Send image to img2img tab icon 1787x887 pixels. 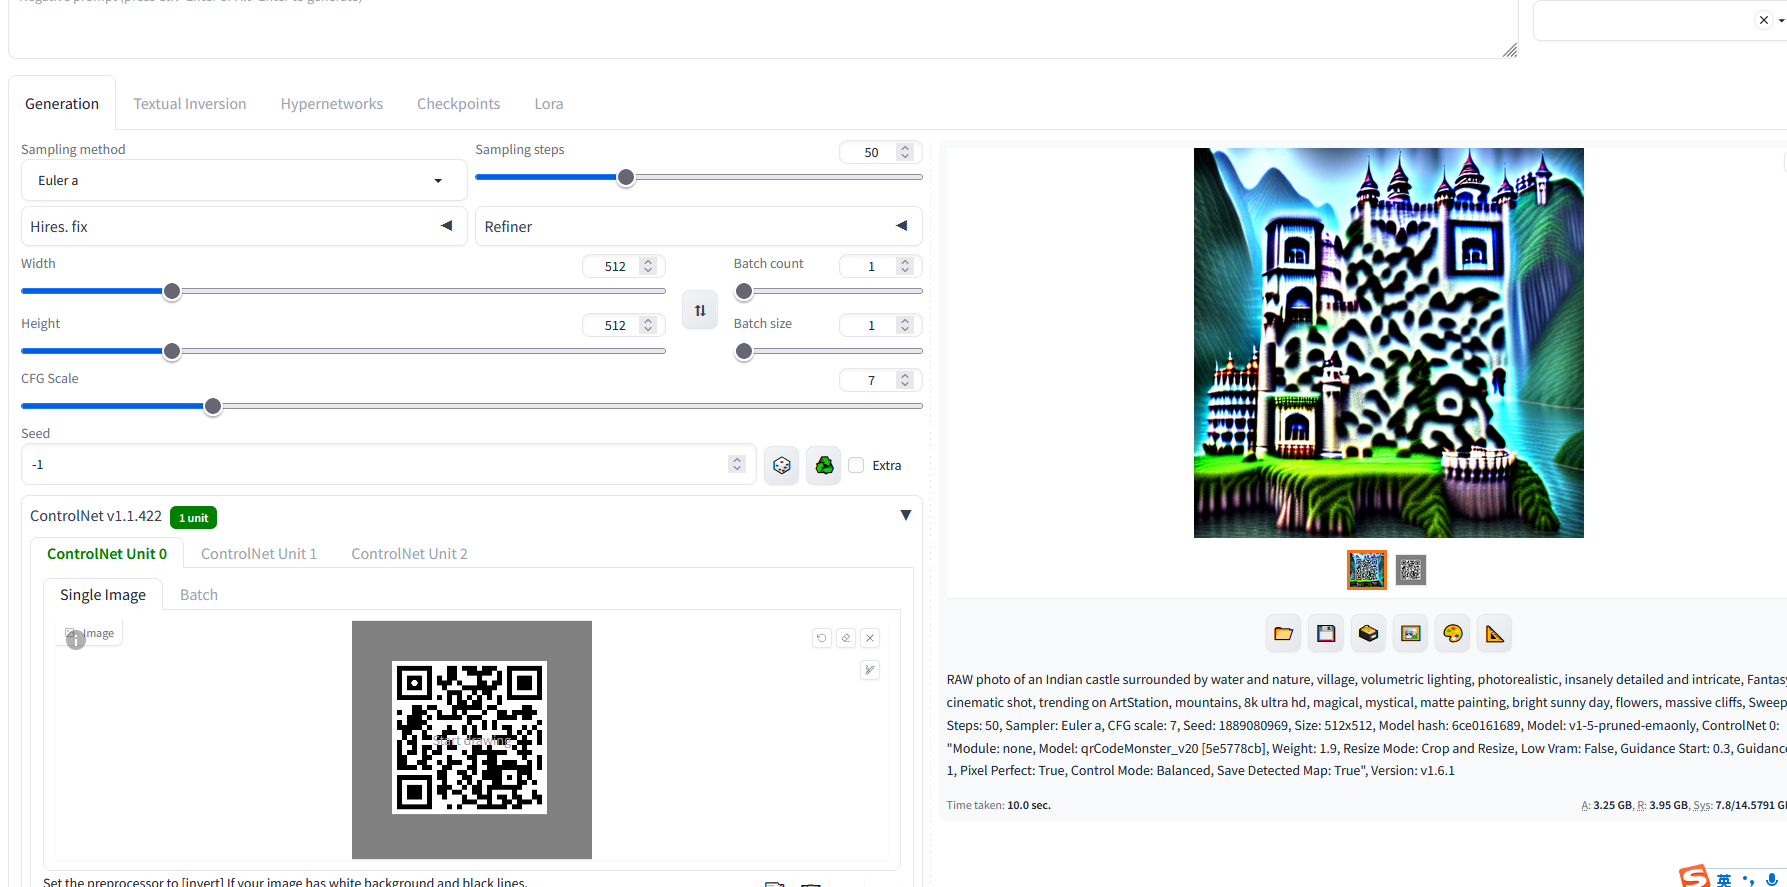(x=1411, y=633)
